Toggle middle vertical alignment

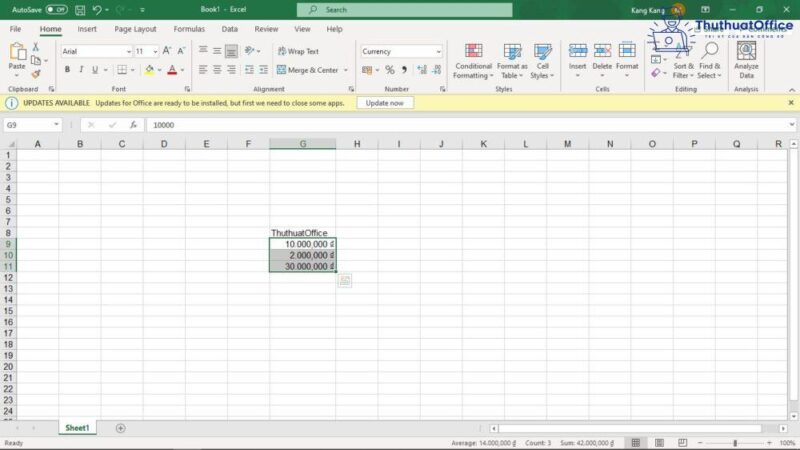[x=217, y=51]
